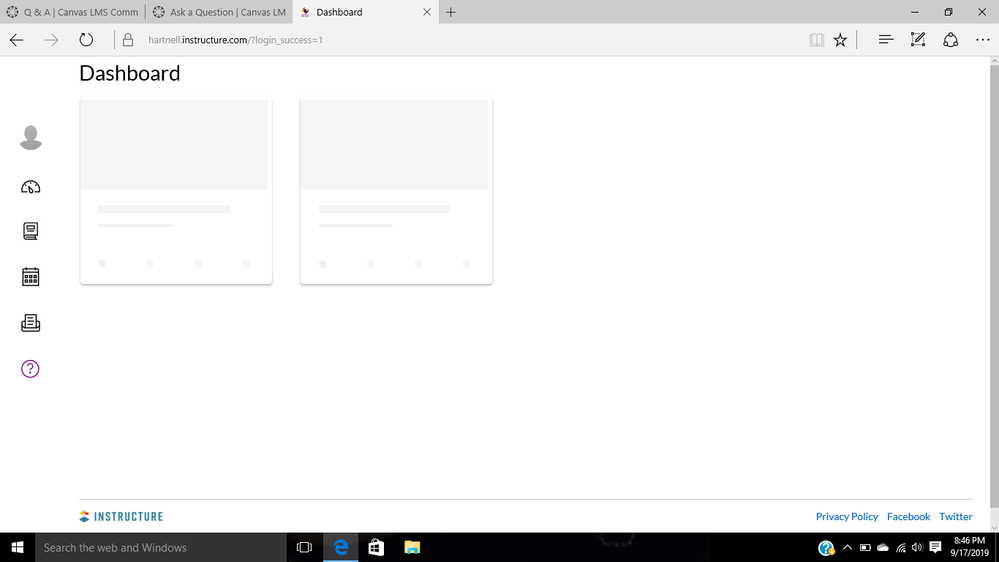Open File Explorer from the taskbar
The height and width of the screenshot is (562, 999).
pyautogui.click(x=411, y=548)
